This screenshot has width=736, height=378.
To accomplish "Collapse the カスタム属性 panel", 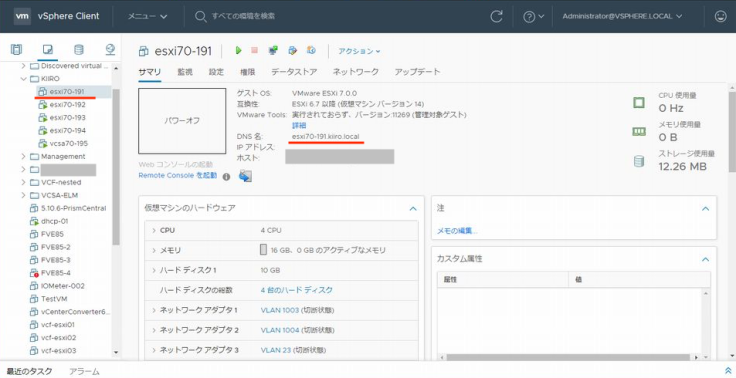I will point(705,259).
